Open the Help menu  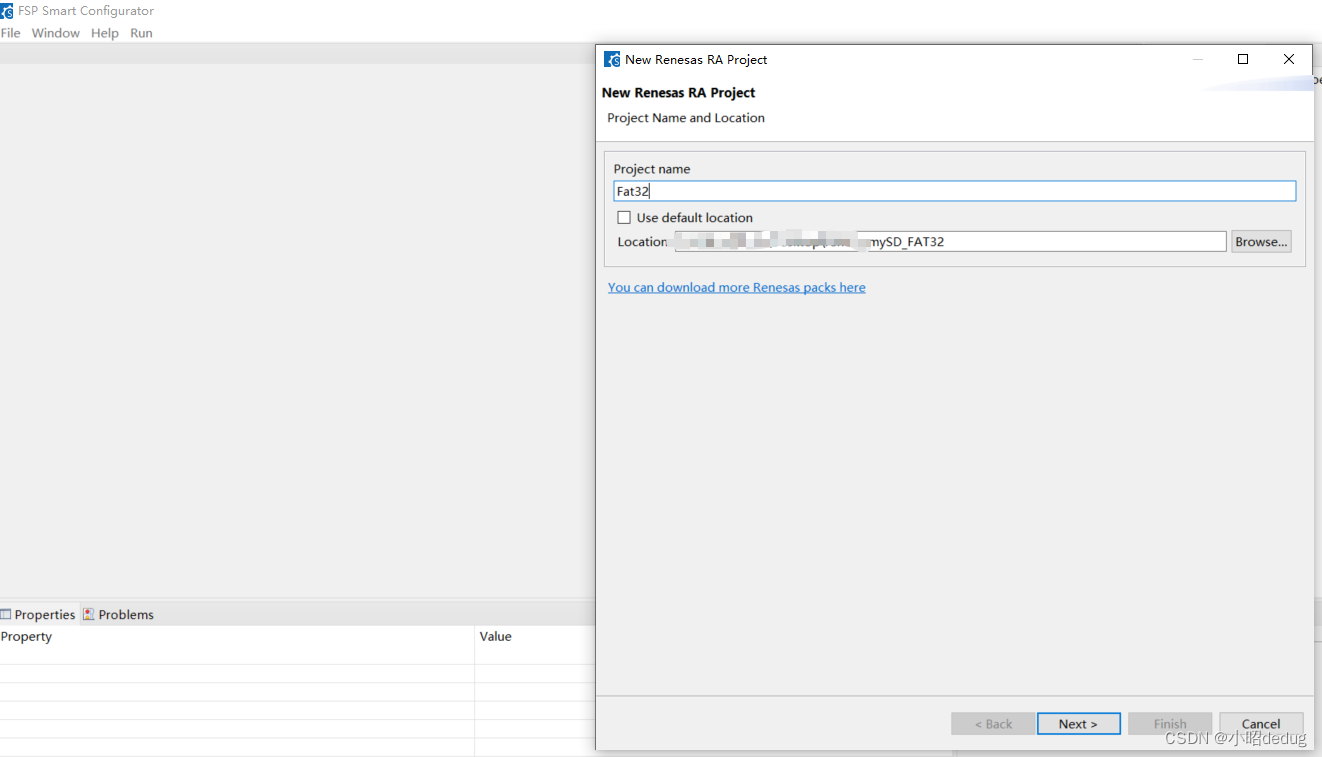(105, 33)
